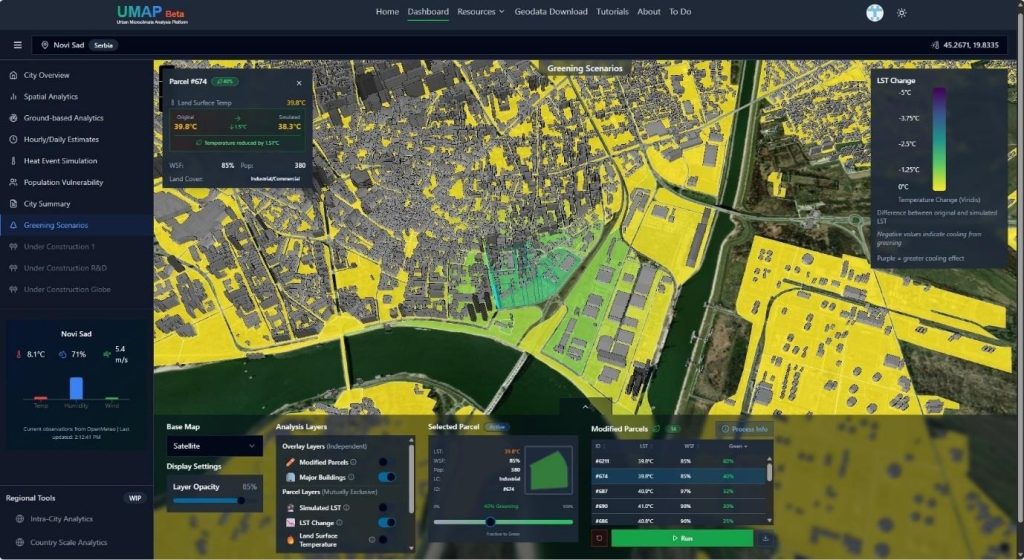
Task: Sort modified parcels by LST column
Action: tap(644, 446)
